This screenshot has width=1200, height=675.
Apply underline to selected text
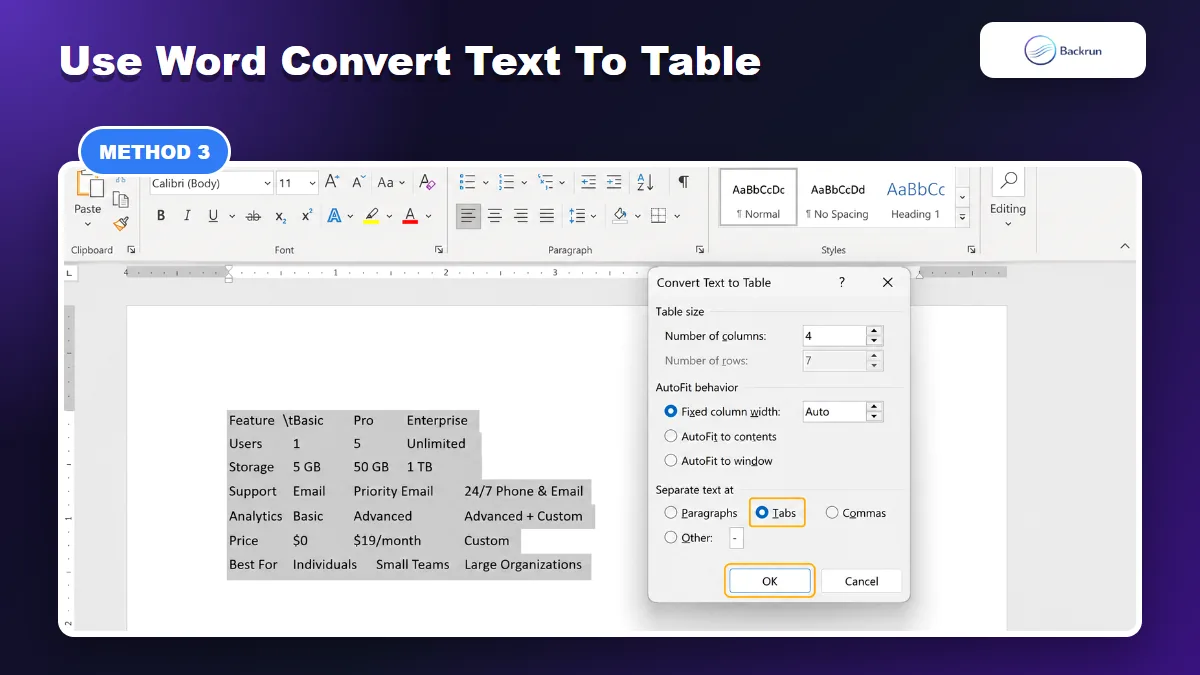pos(213,215)
